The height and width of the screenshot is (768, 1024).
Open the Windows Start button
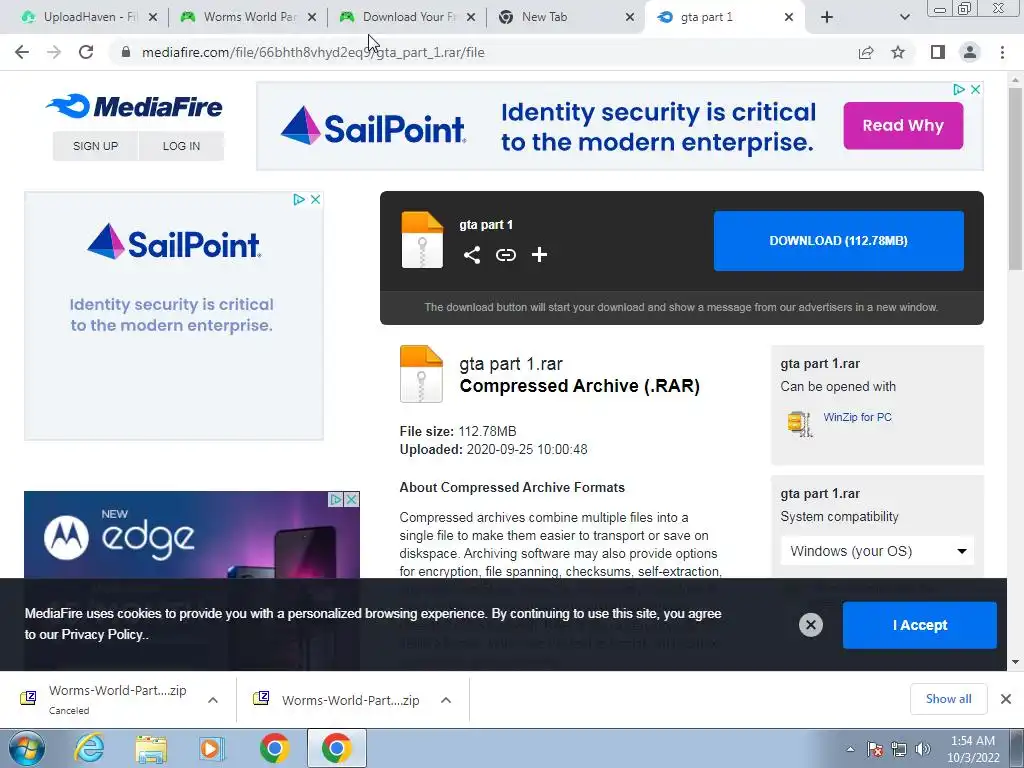pos(25,748)
